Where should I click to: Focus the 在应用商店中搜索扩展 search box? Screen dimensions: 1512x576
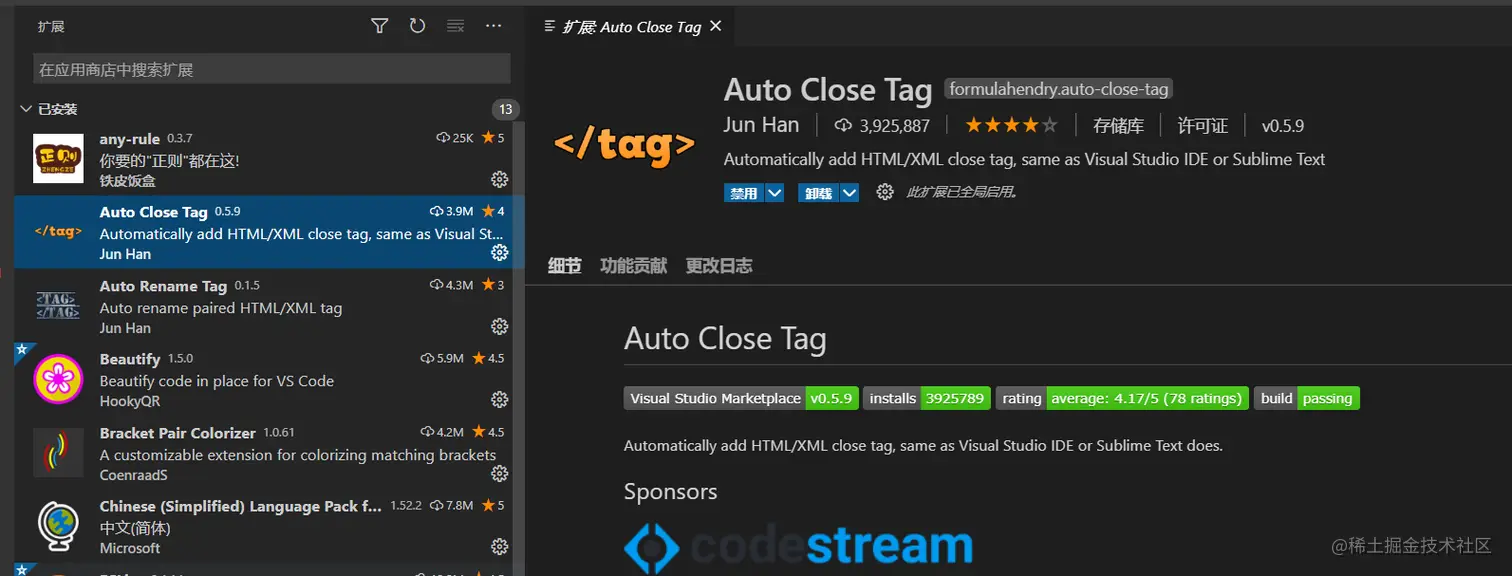point(272,69)
